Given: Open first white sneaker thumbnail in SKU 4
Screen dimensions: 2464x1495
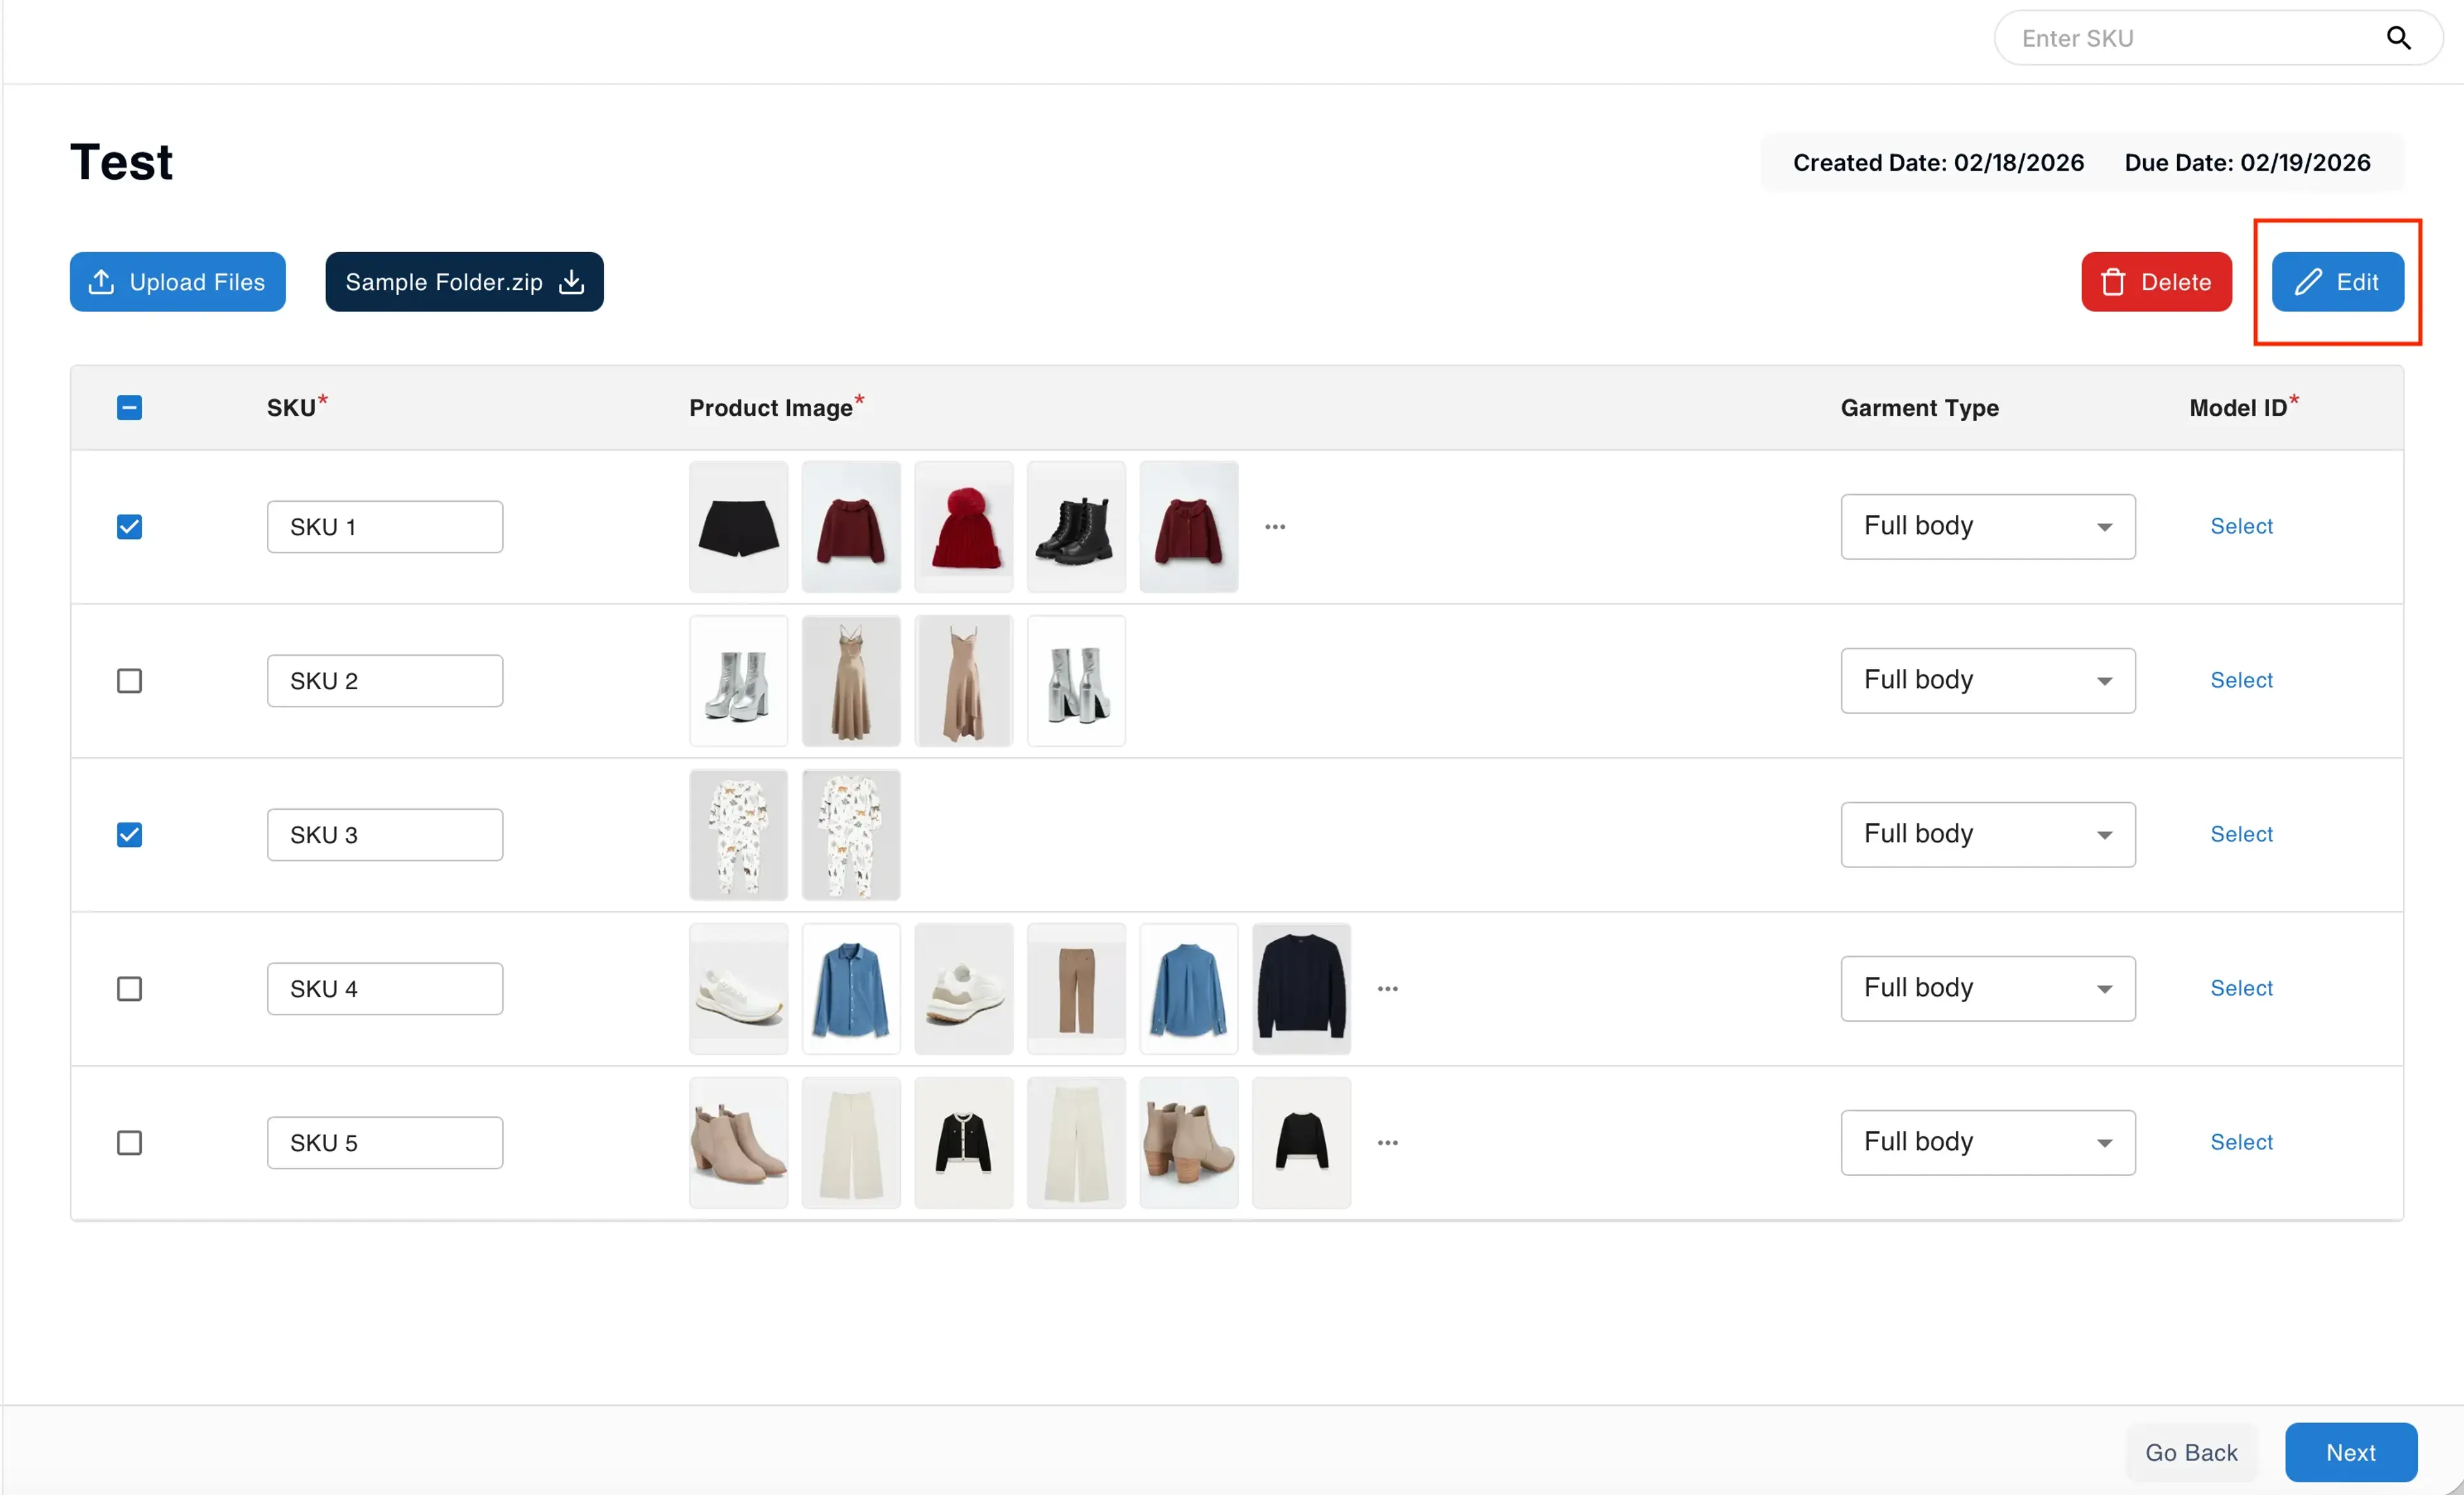Looking at the screenshot, I should (739, 989).
